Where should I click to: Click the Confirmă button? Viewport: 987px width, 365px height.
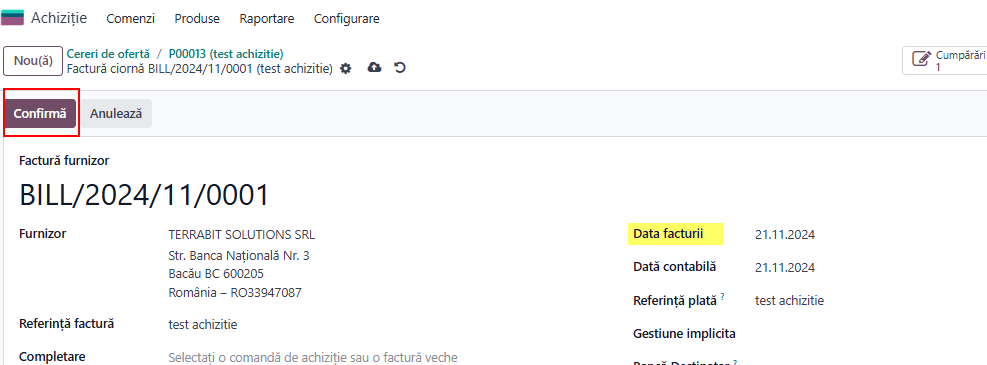pos(40,114)
